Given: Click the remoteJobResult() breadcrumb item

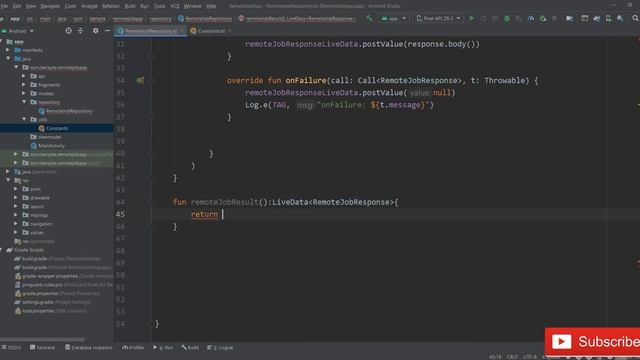Looking at the screenshot, I should pos(297,19).
